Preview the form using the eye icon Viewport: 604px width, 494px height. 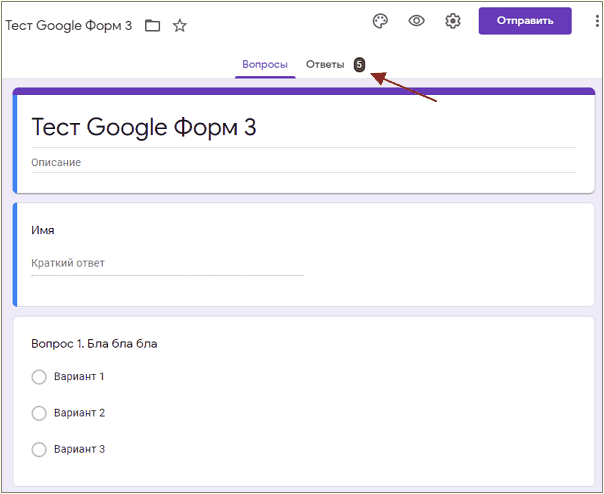pyautogui.click(x=416, y=20)
